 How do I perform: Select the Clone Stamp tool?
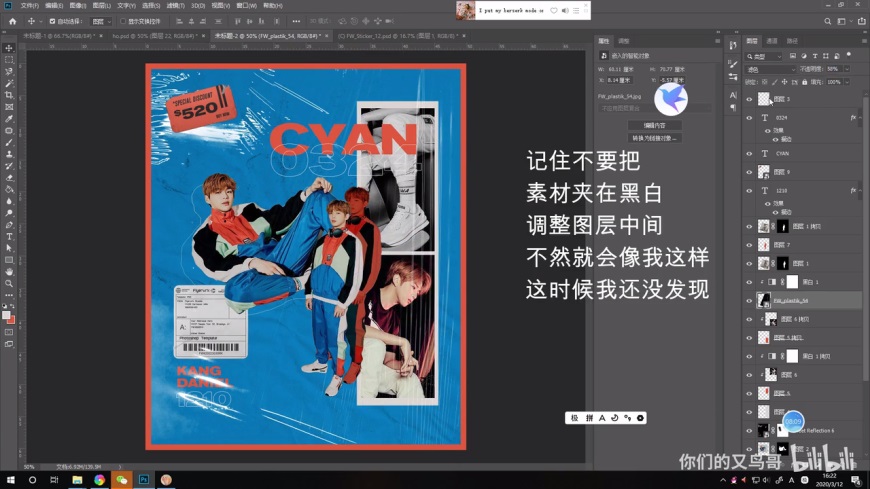[x=9, y=154]
